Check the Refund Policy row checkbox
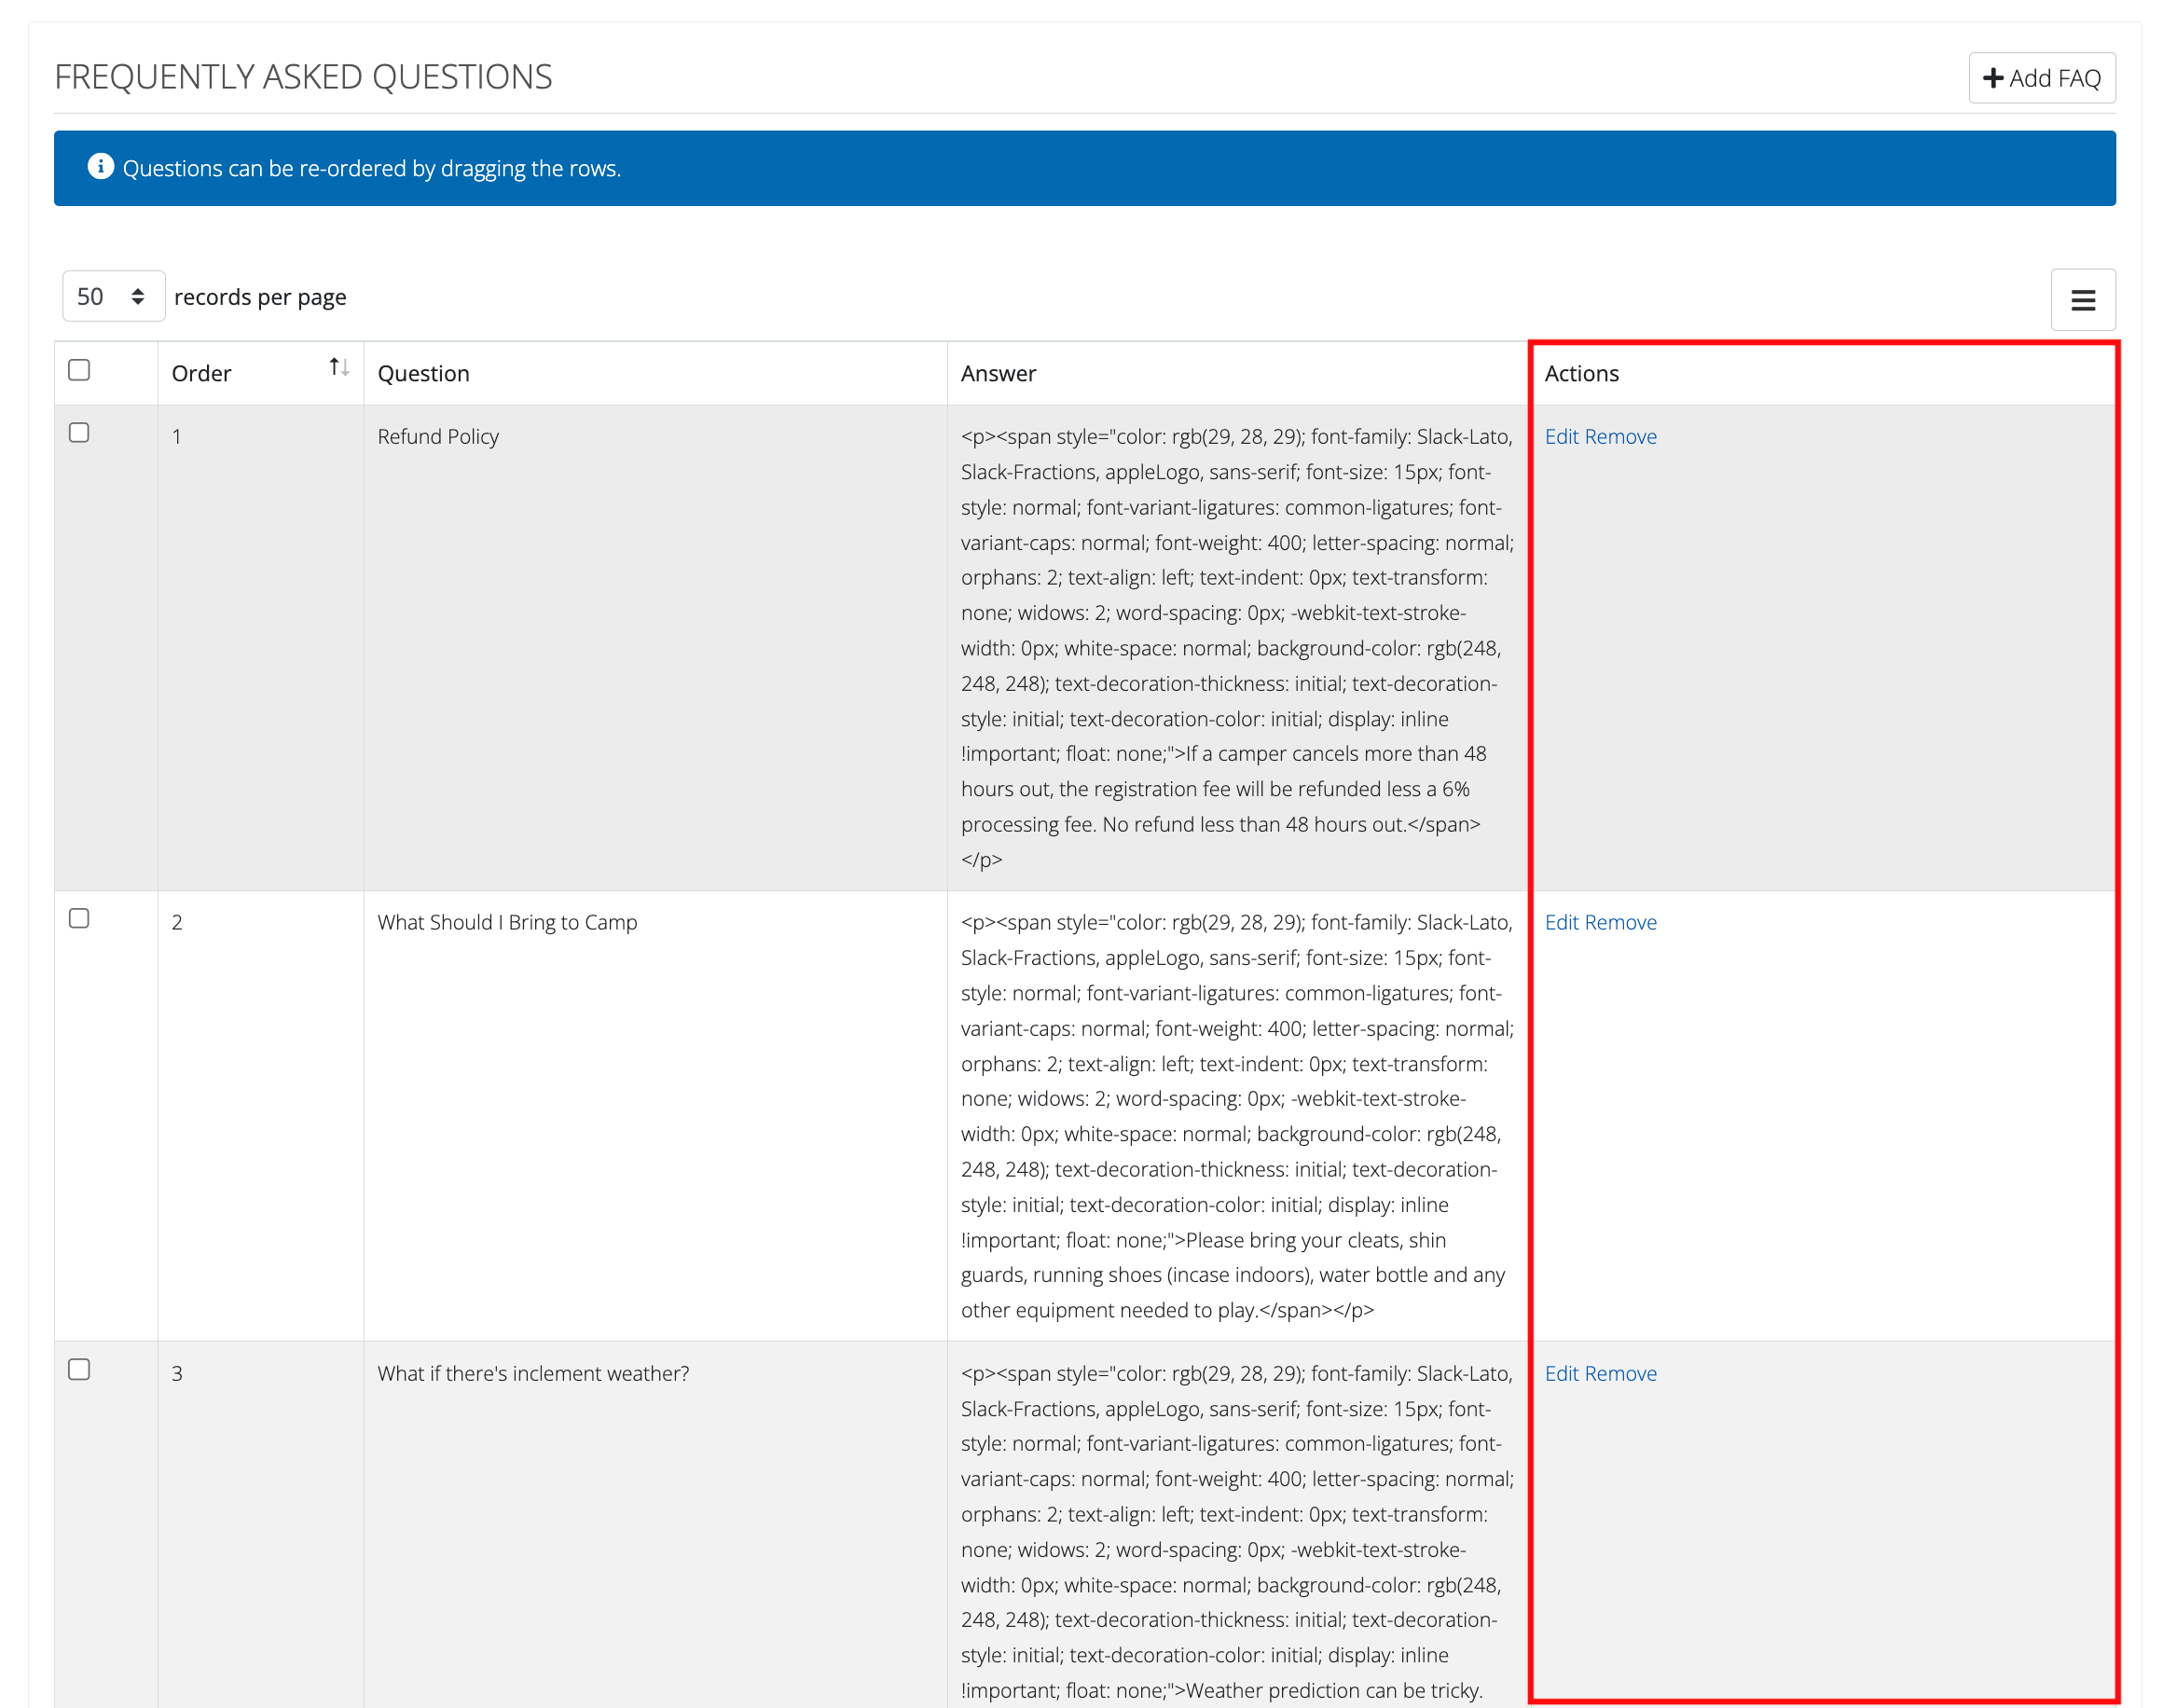This screenshot has height=1708, width=2163. [x=79, y=432]
